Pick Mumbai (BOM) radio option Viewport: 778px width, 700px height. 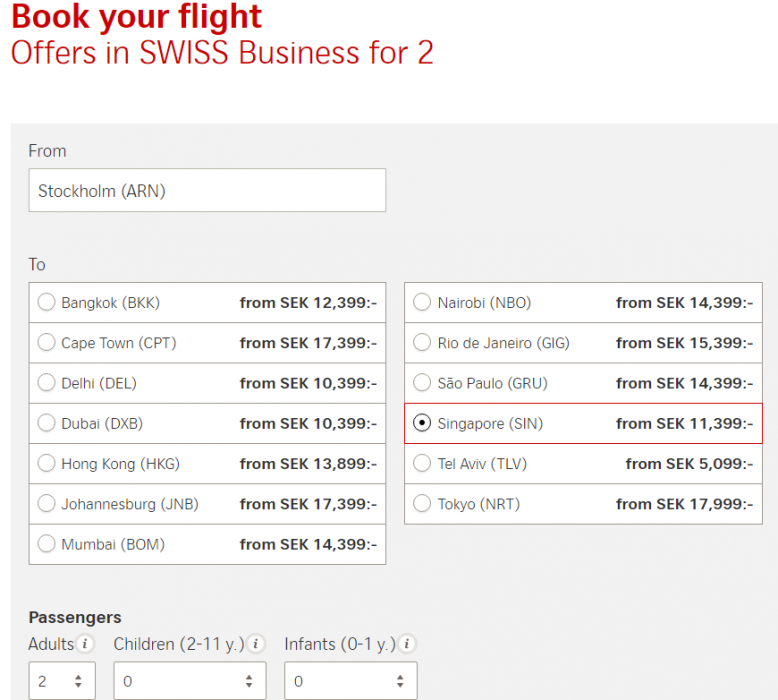(46, 544)
